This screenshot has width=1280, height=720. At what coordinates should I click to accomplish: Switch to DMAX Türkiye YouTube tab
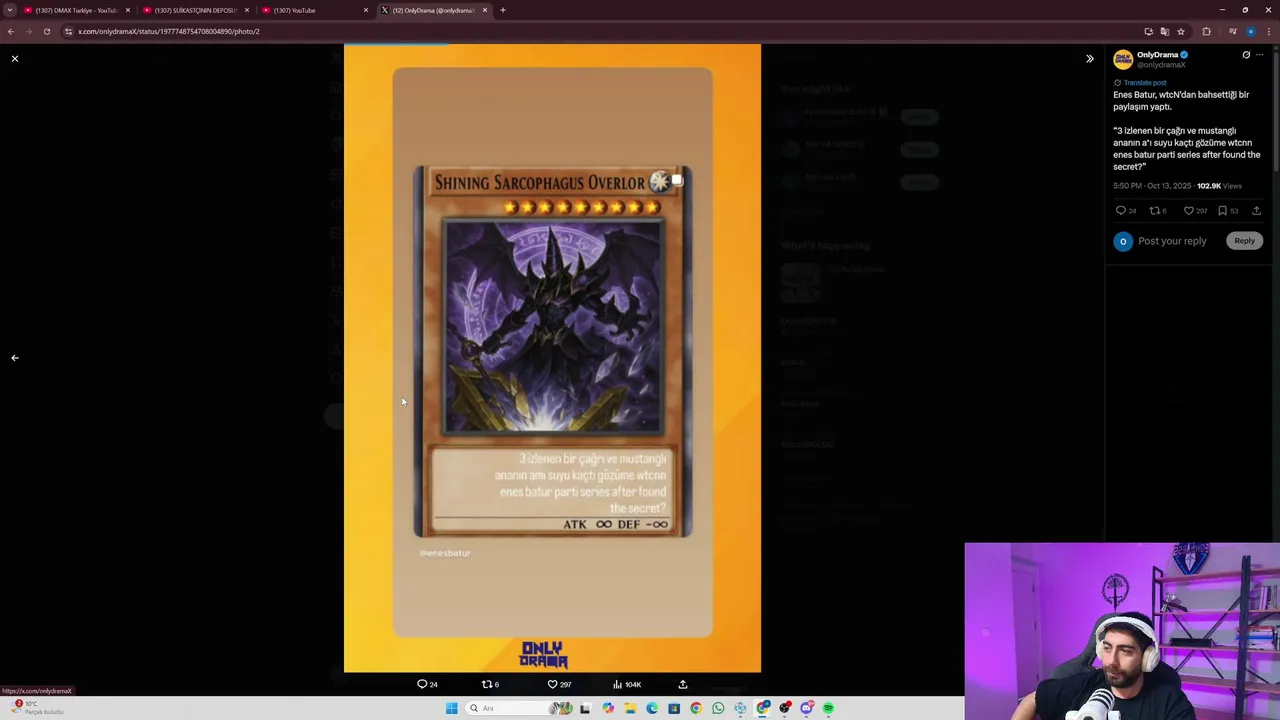point(75,10)
